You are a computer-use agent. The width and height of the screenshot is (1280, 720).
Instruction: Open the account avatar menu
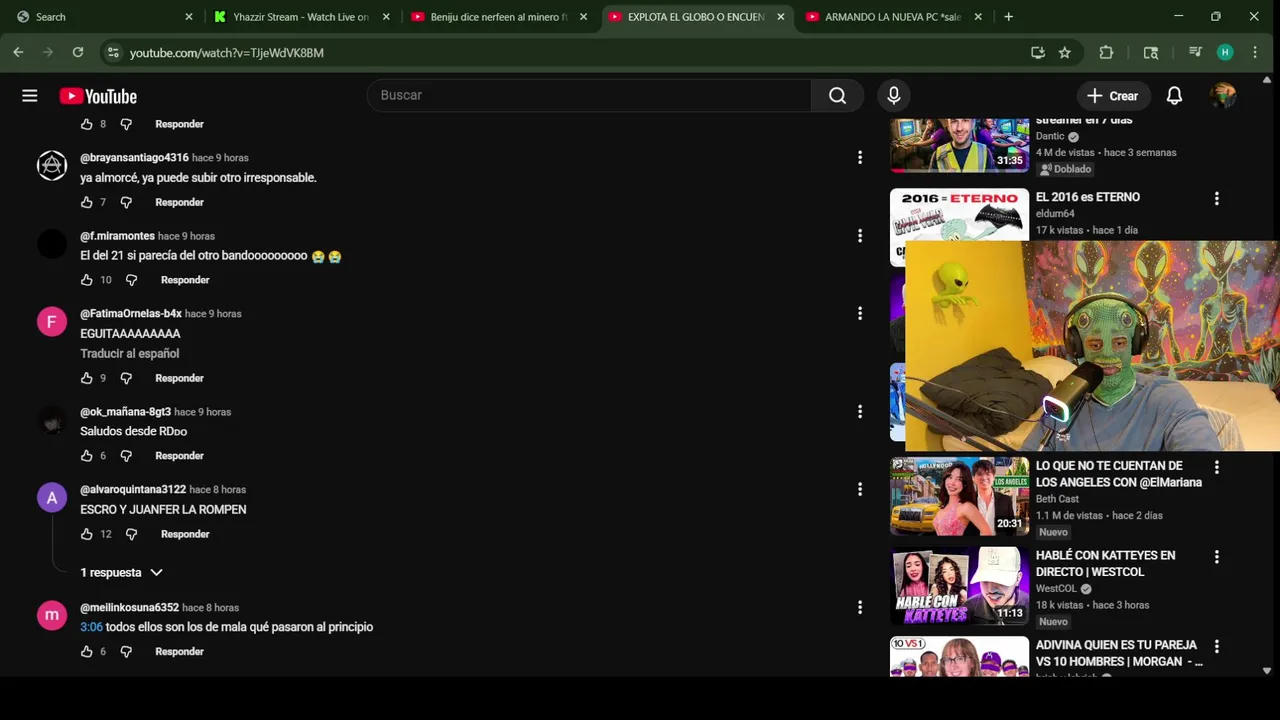pos(1223,96)
